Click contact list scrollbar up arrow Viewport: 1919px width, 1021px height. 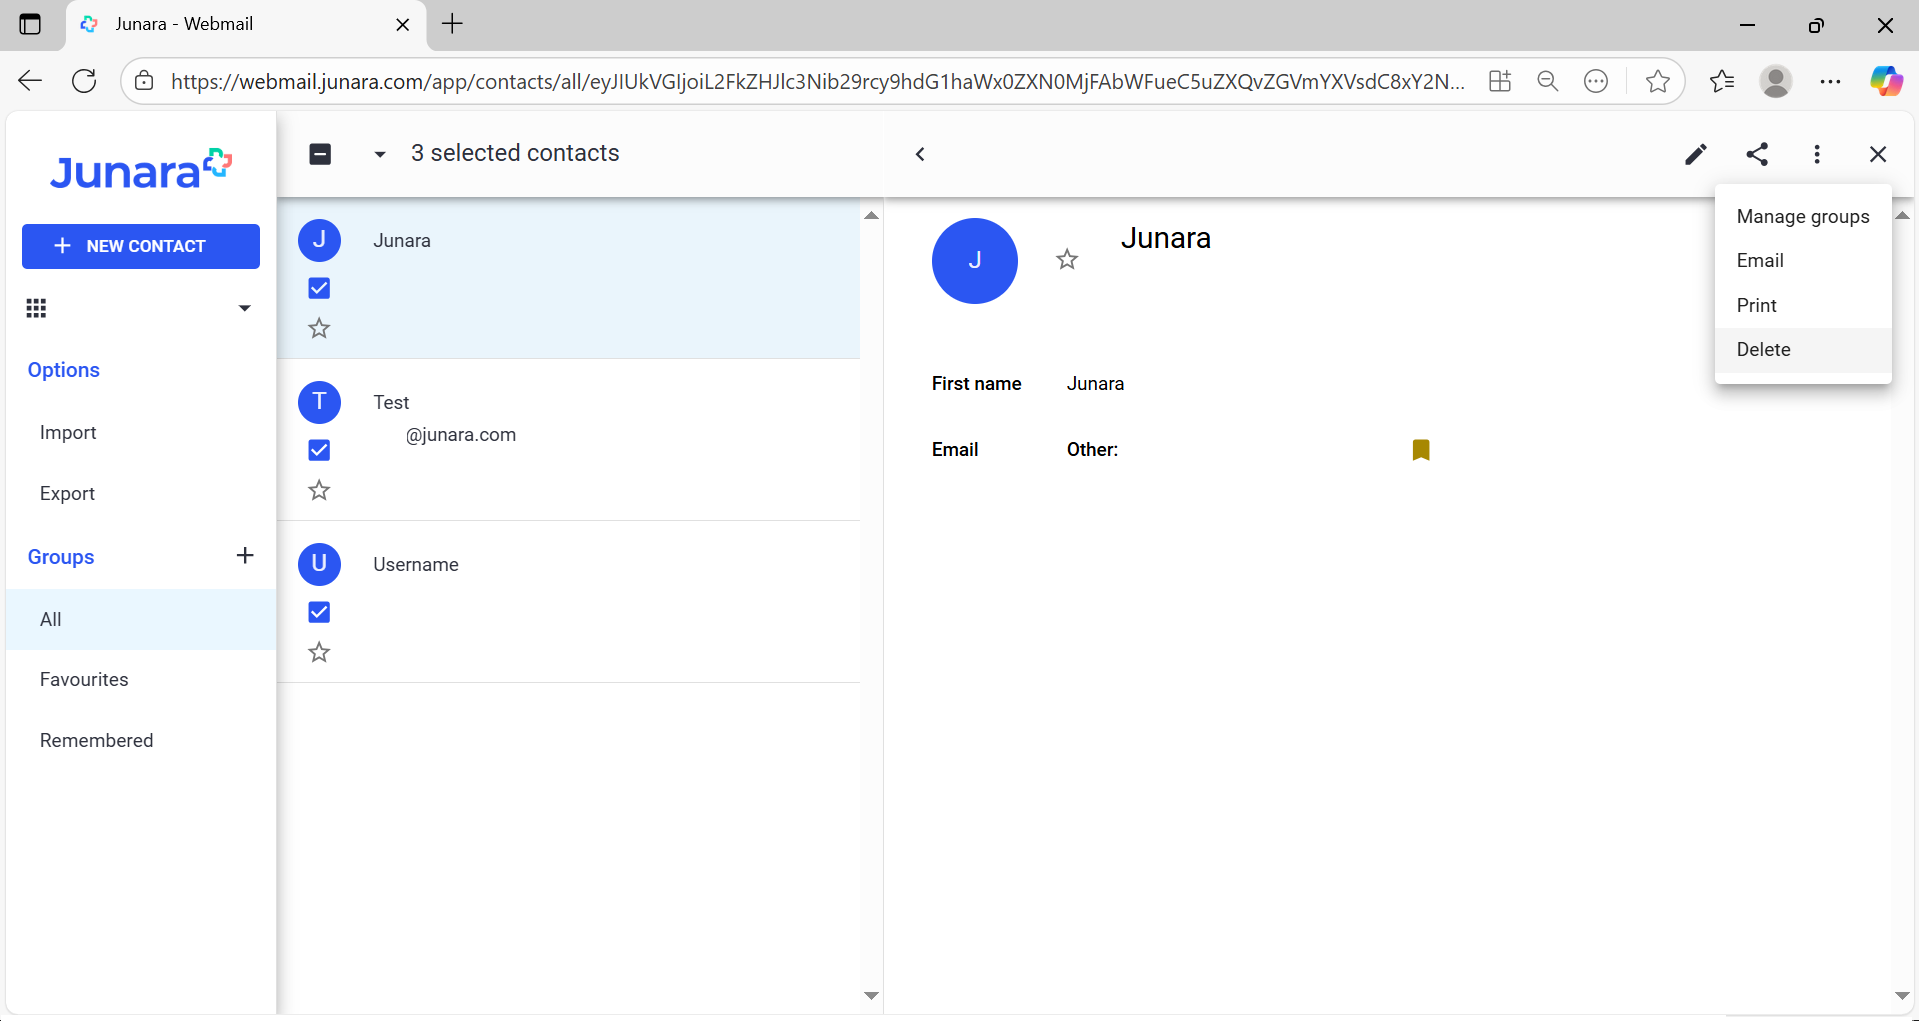coord(871,215)
